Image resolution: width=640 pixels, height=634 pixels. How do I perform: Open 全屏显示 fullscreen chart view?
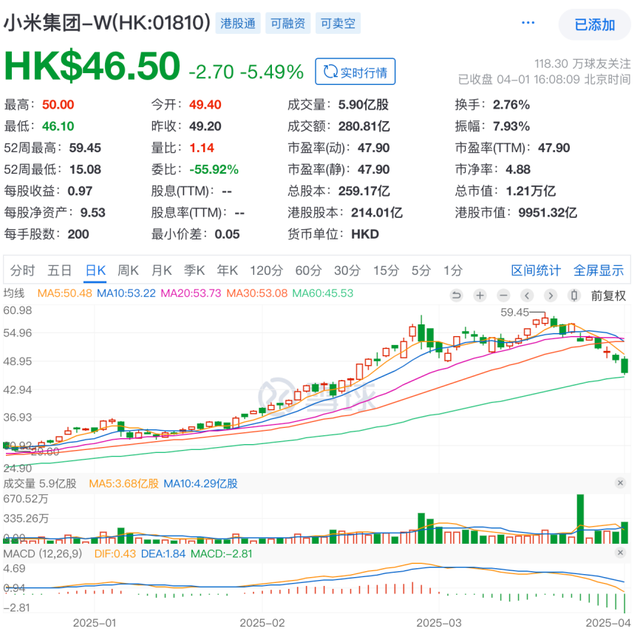599,270
